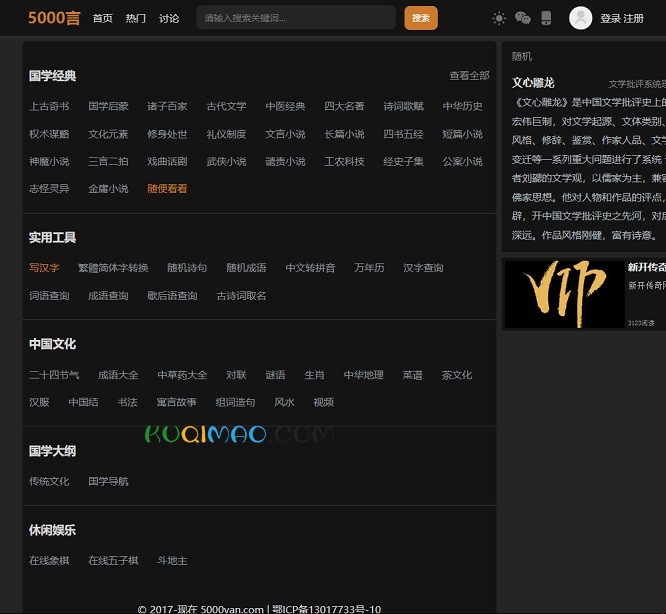Open the 国学导航 link
Screen dimensions: 666x614
click(108, 482)
